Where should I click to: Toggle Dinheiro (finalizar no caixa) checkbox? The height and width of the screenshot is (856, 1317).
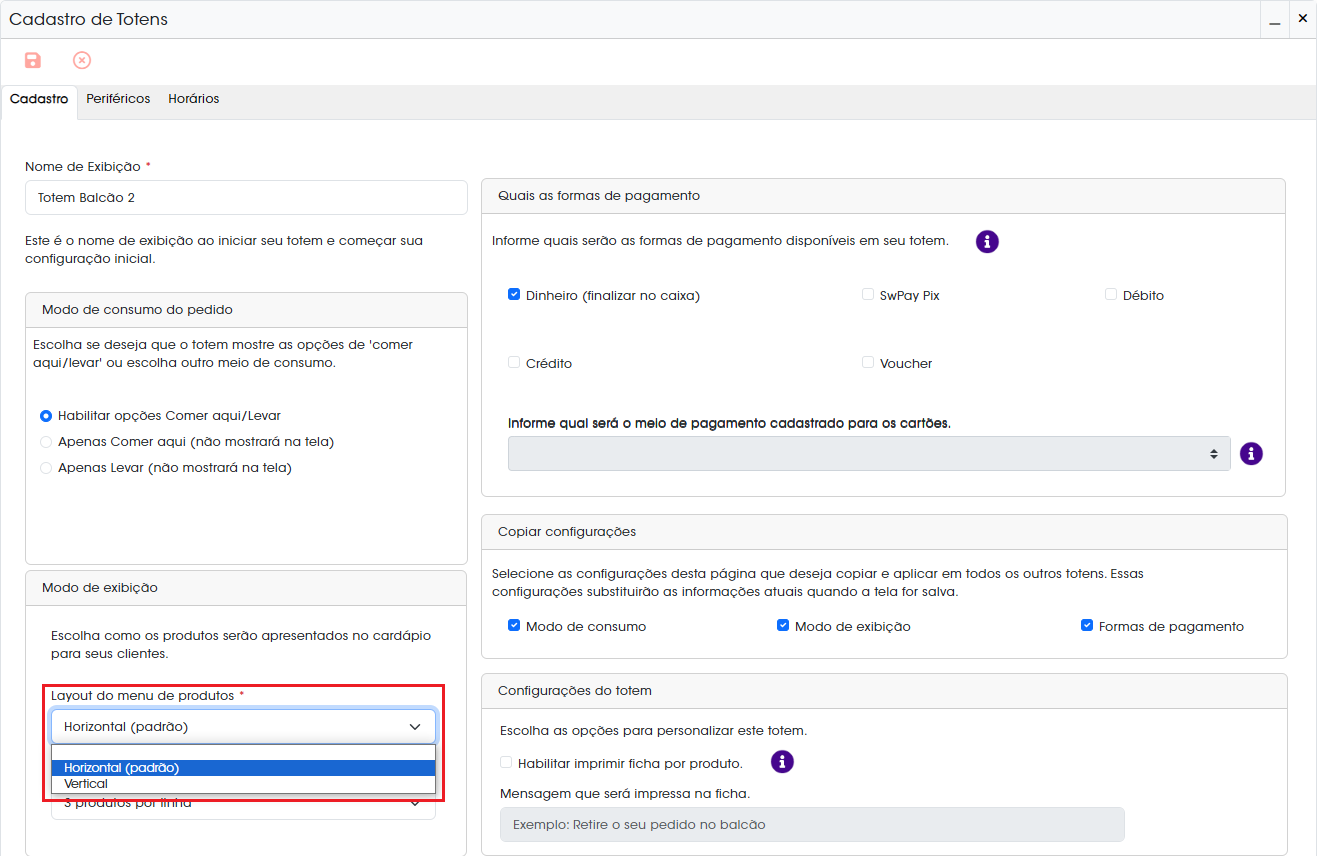514,295
